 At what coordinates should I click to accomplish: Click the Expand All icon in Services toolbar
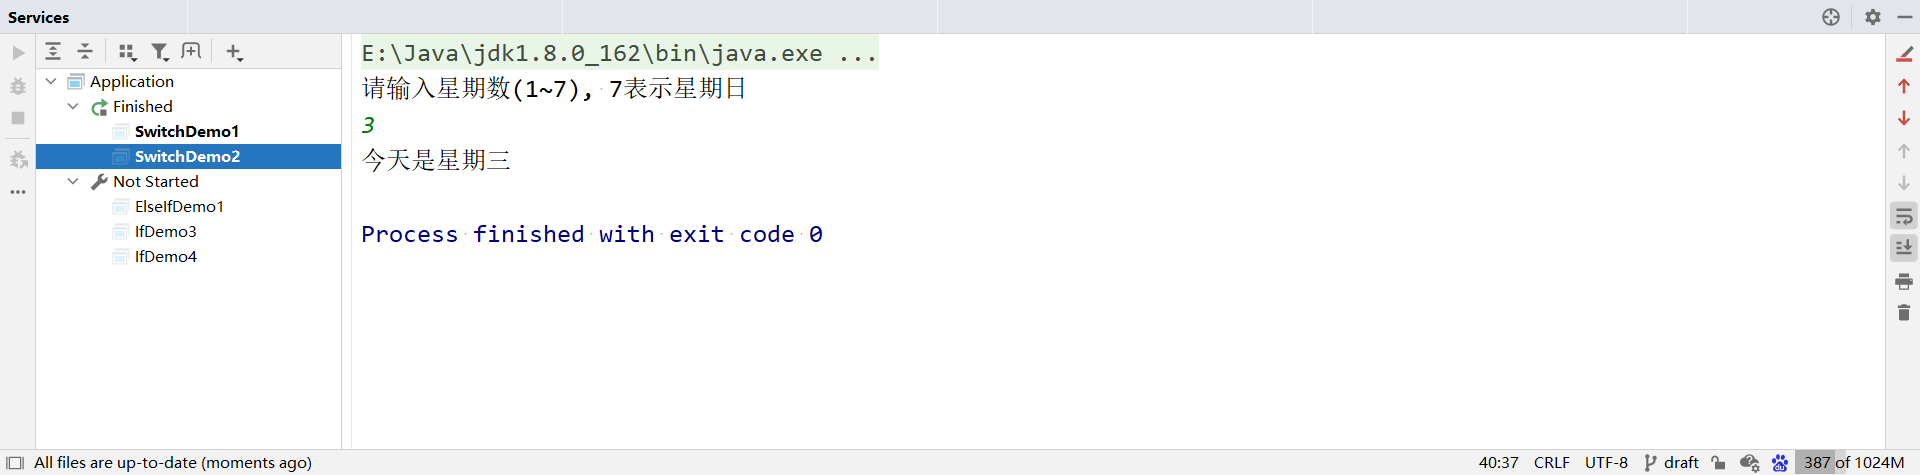54,52
